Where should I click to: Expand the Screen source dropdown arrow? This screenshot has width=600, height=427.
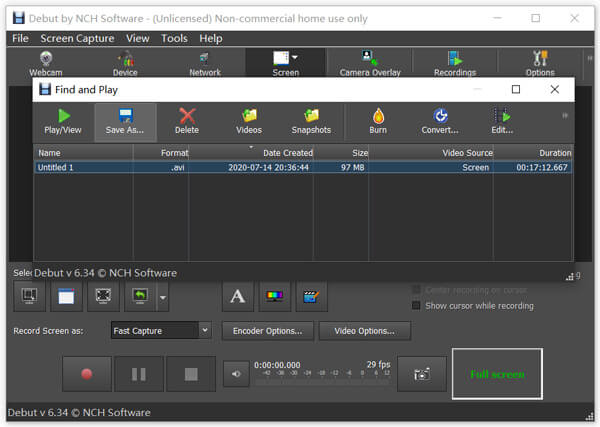coord(295,57)
